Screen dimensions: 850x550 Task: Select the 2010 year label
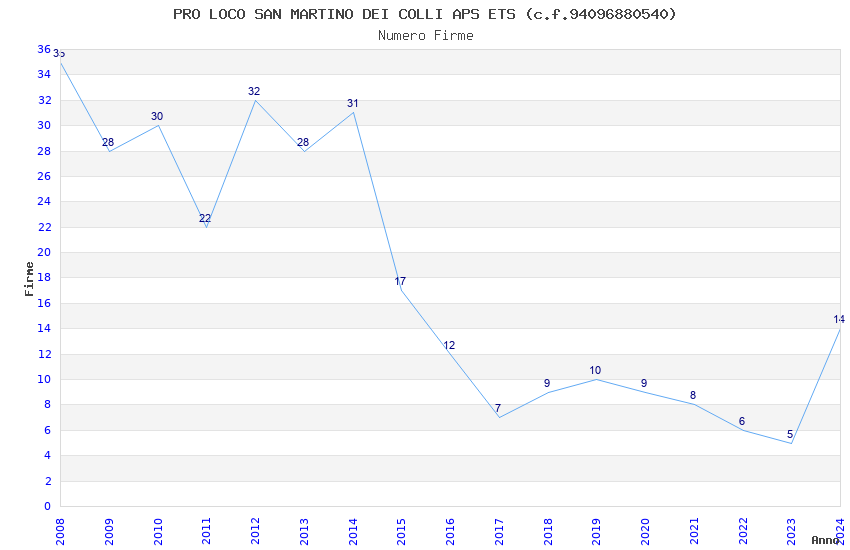point(157,532)
